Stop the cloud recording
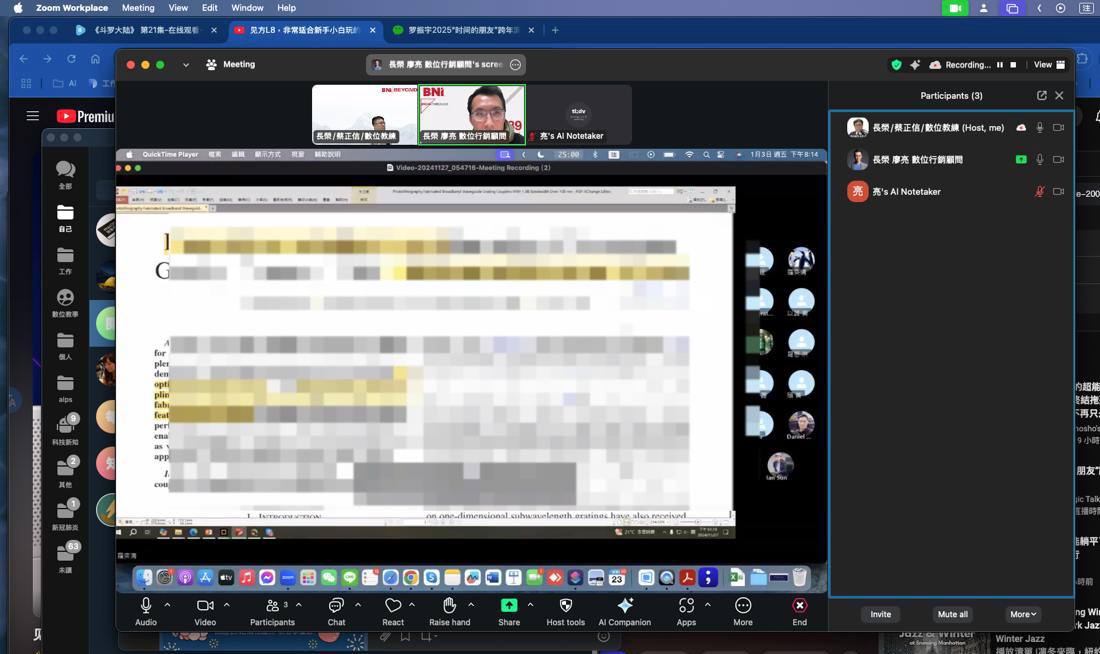Viewport: 1100px width, 654px height. click(x=1013, y=65)
